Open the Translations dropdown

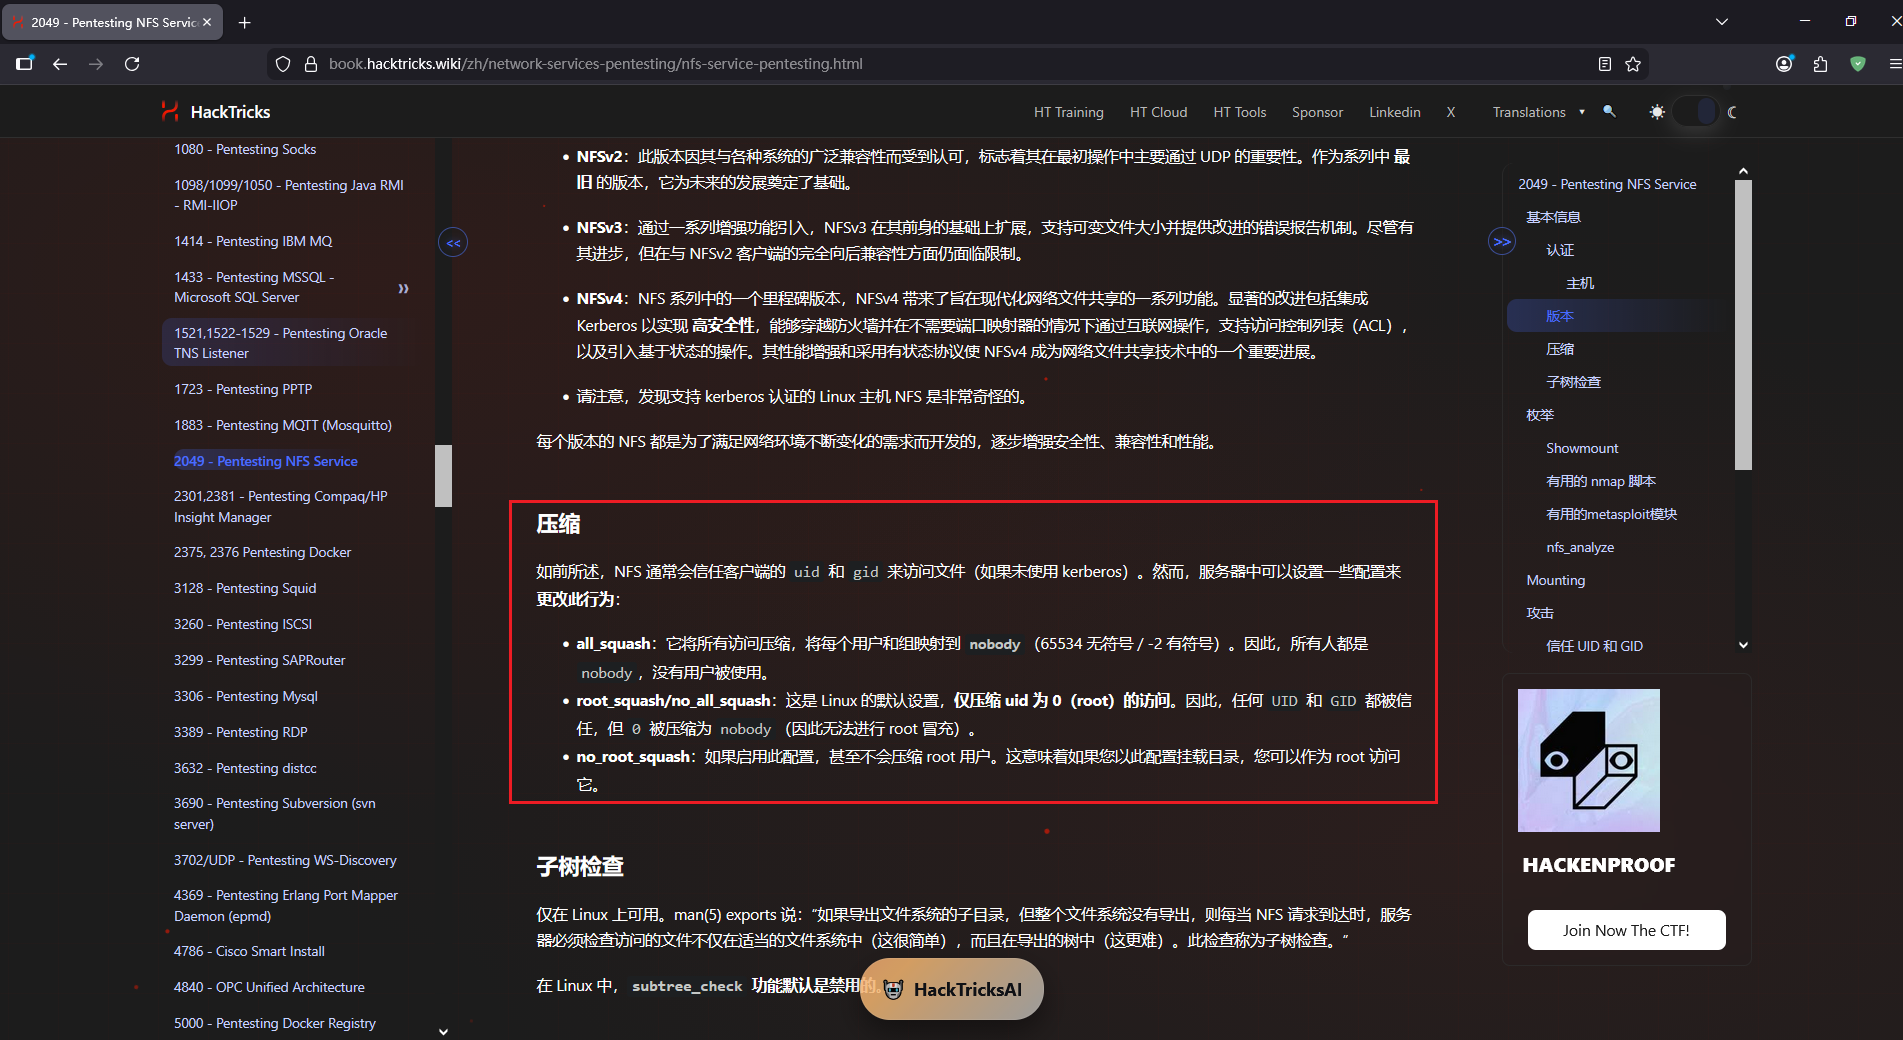[1538, 112]
